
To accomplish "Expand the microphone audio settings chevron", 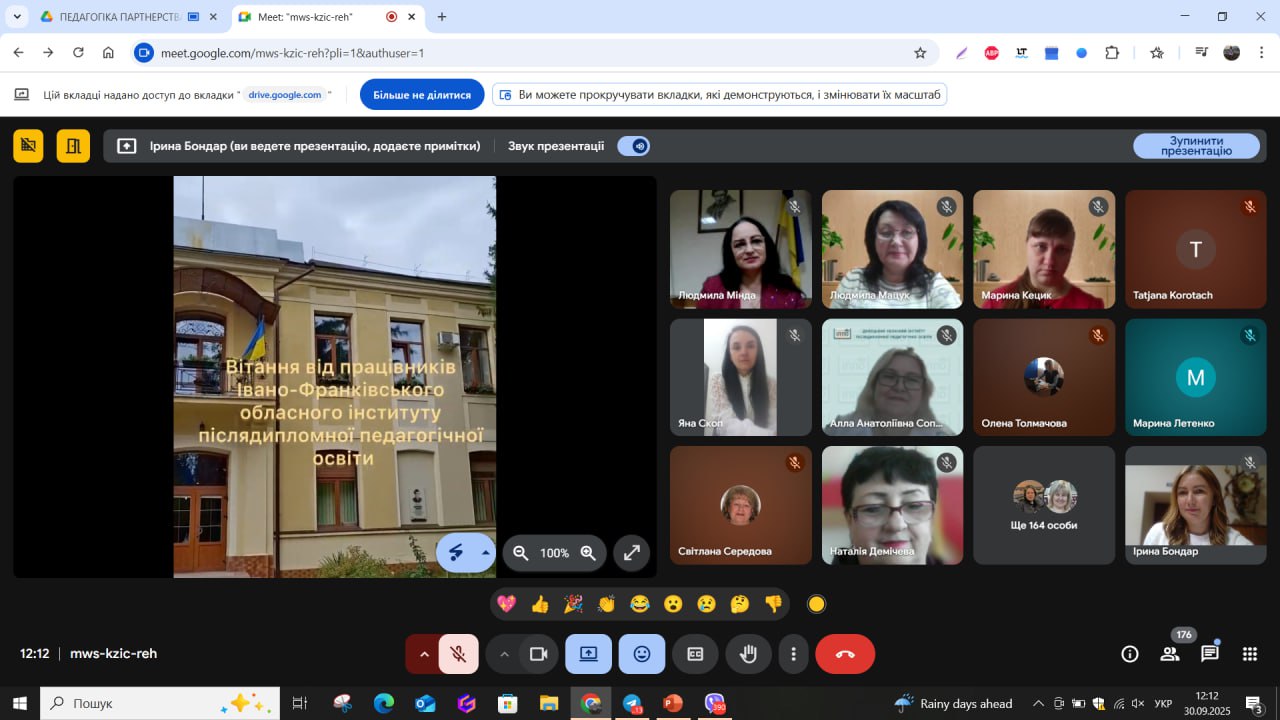I will pos(424,654).
